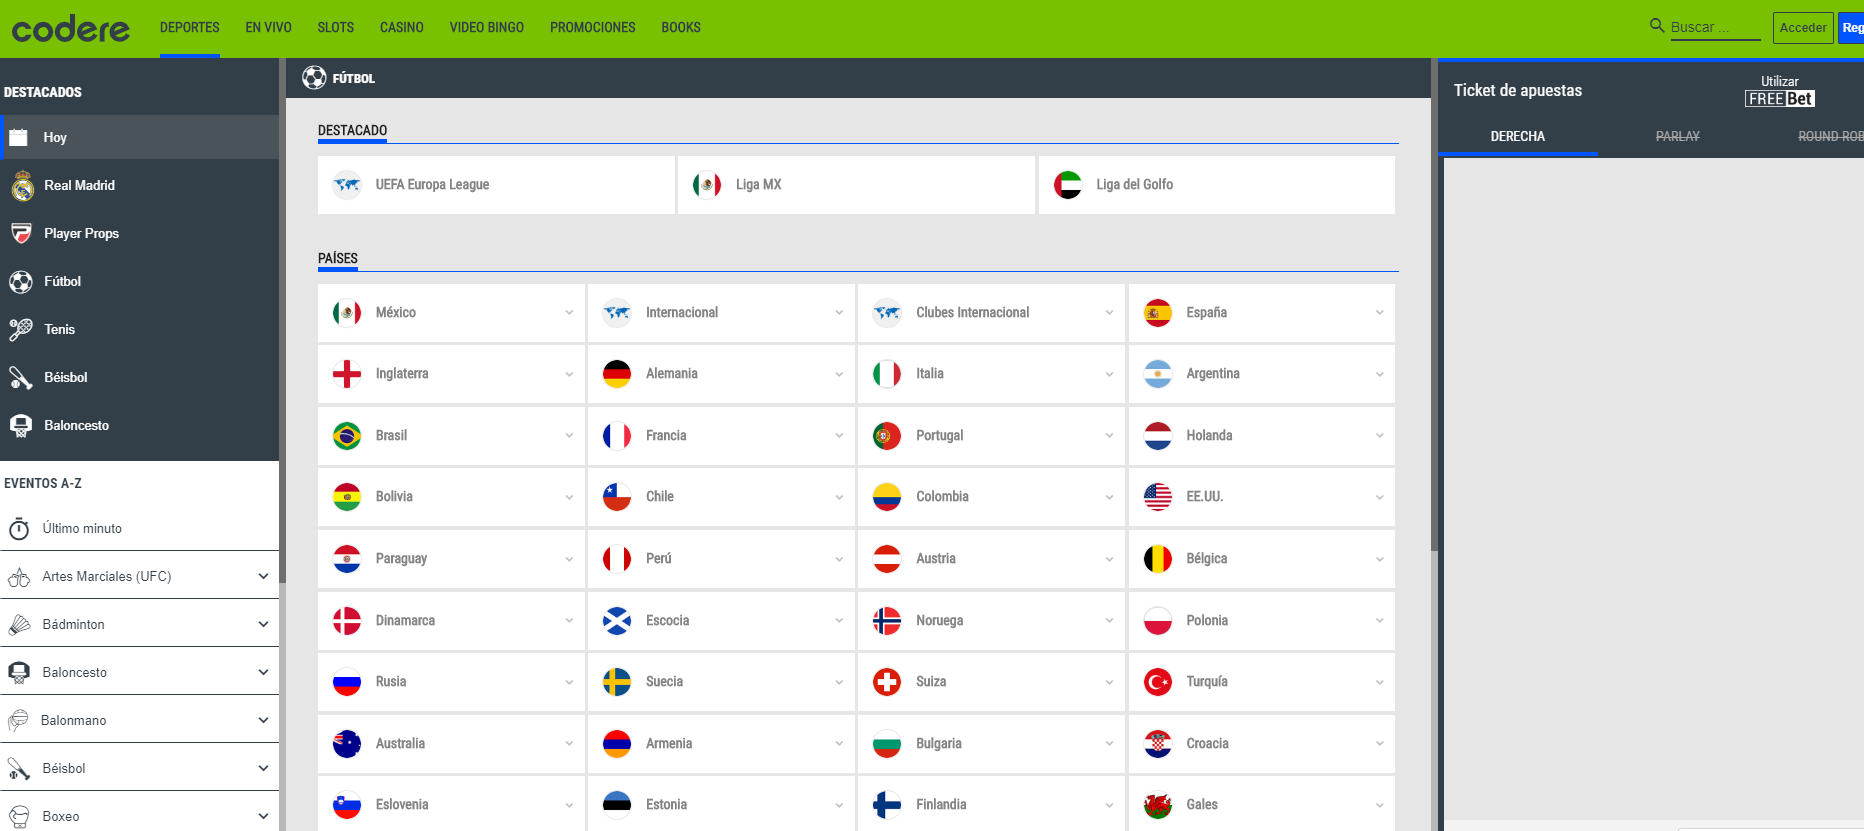Click the Brasil flag icon
The height and width of the screenshot is (831, 1864).
(347, 436)
